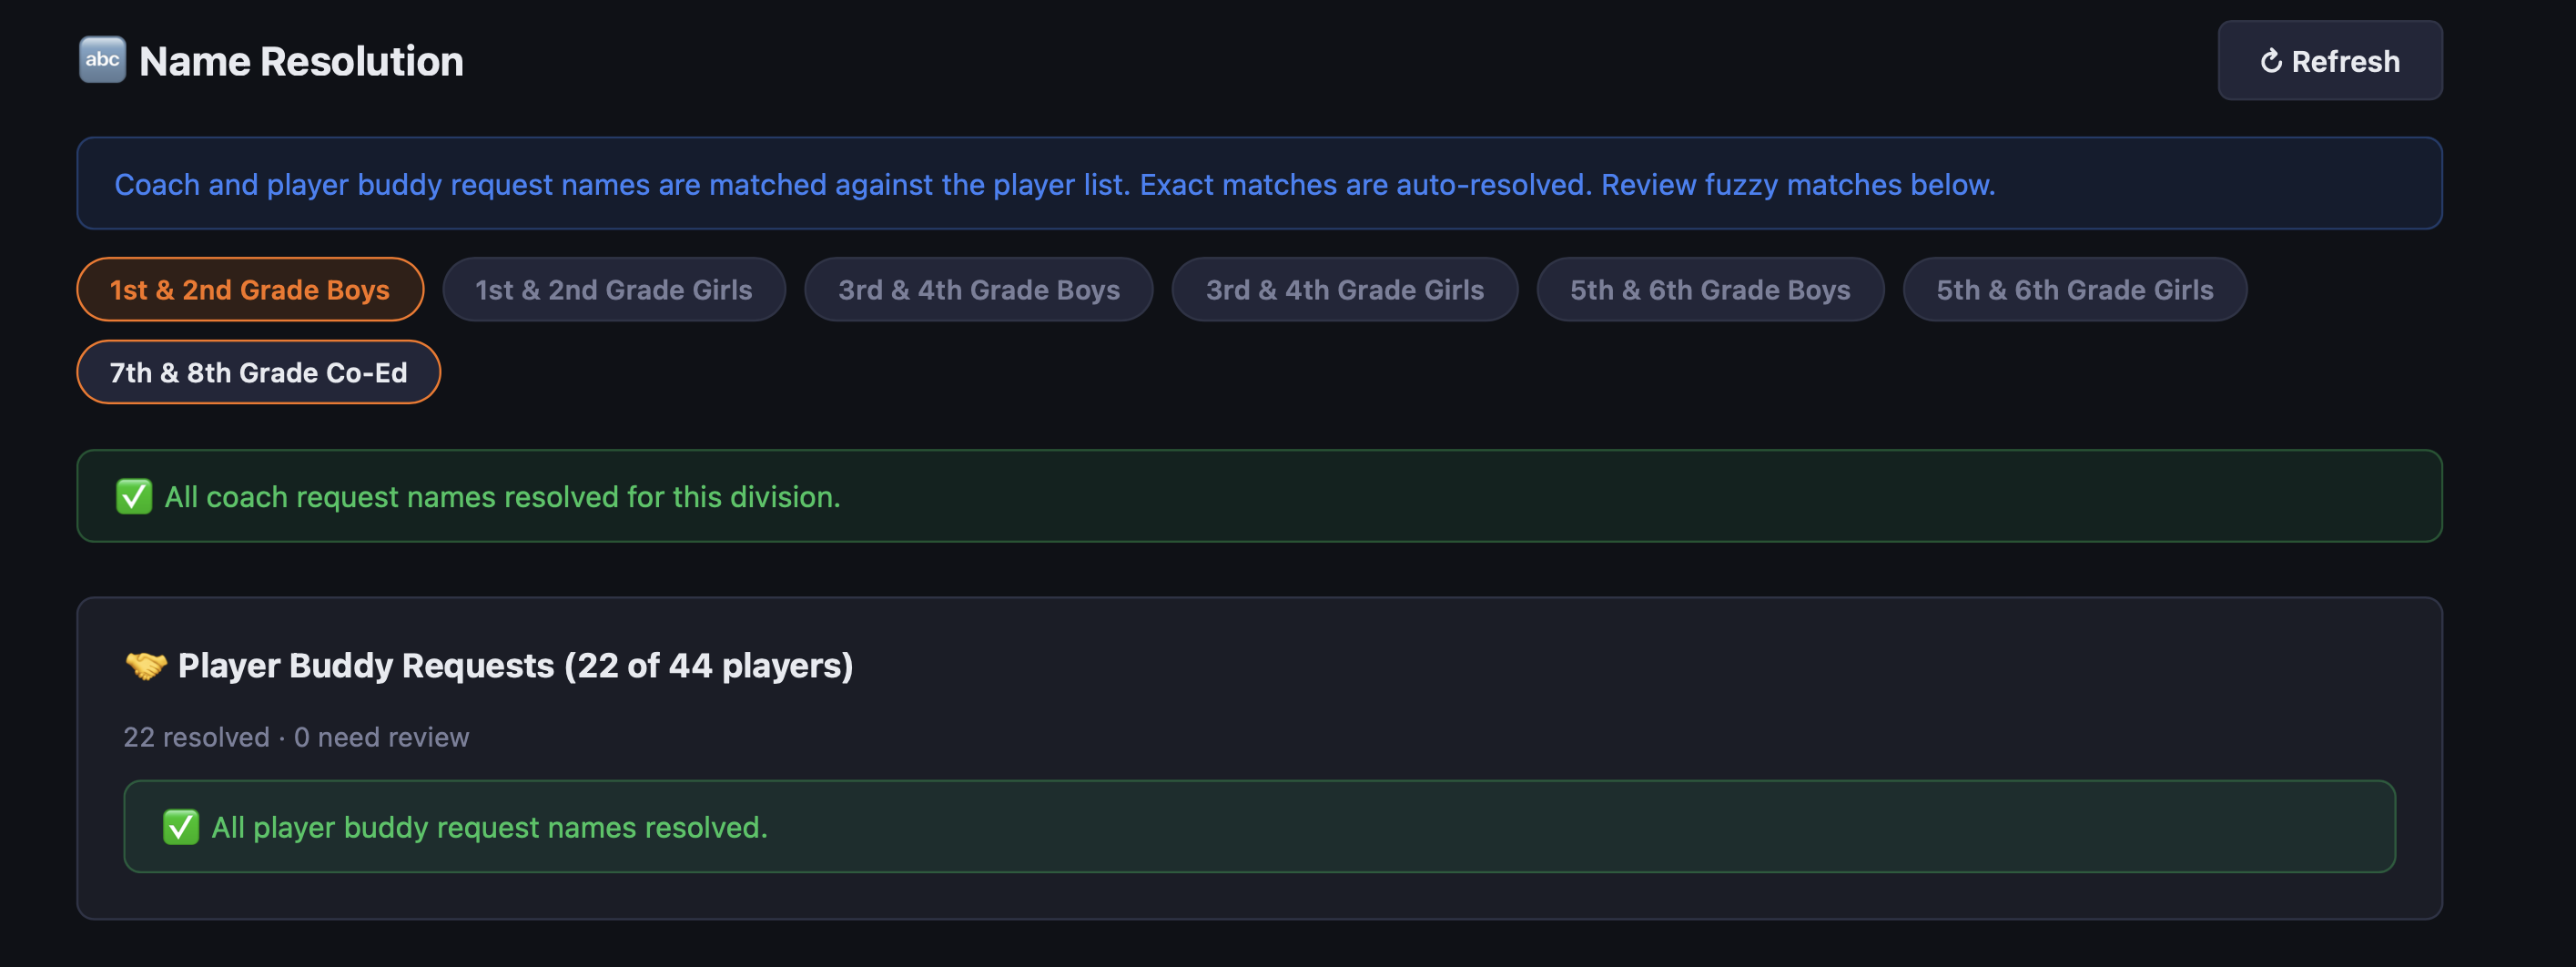Click "All player buddy request names resolved" text
The image size is (2576, 967).
coord(489,828)
